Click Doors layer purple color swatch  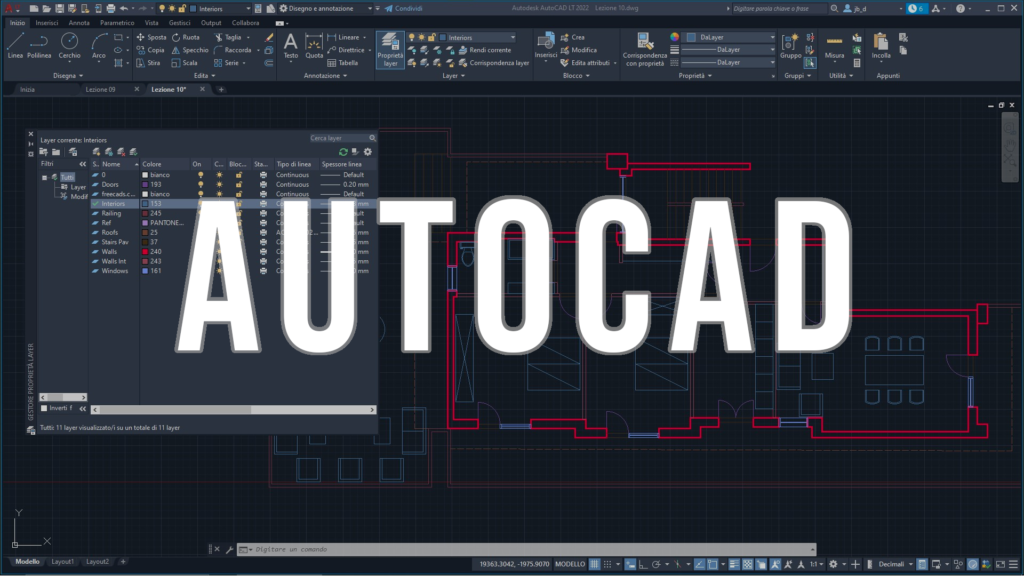click(x=145, y=184)
